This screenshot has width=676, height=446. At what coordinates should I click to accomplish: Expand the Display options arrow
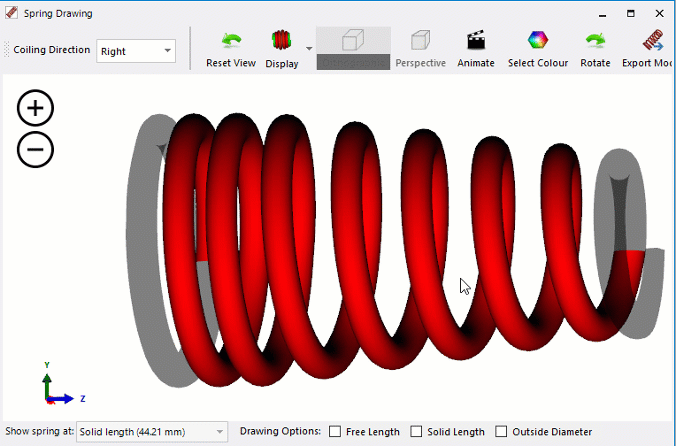coord(309,49)
